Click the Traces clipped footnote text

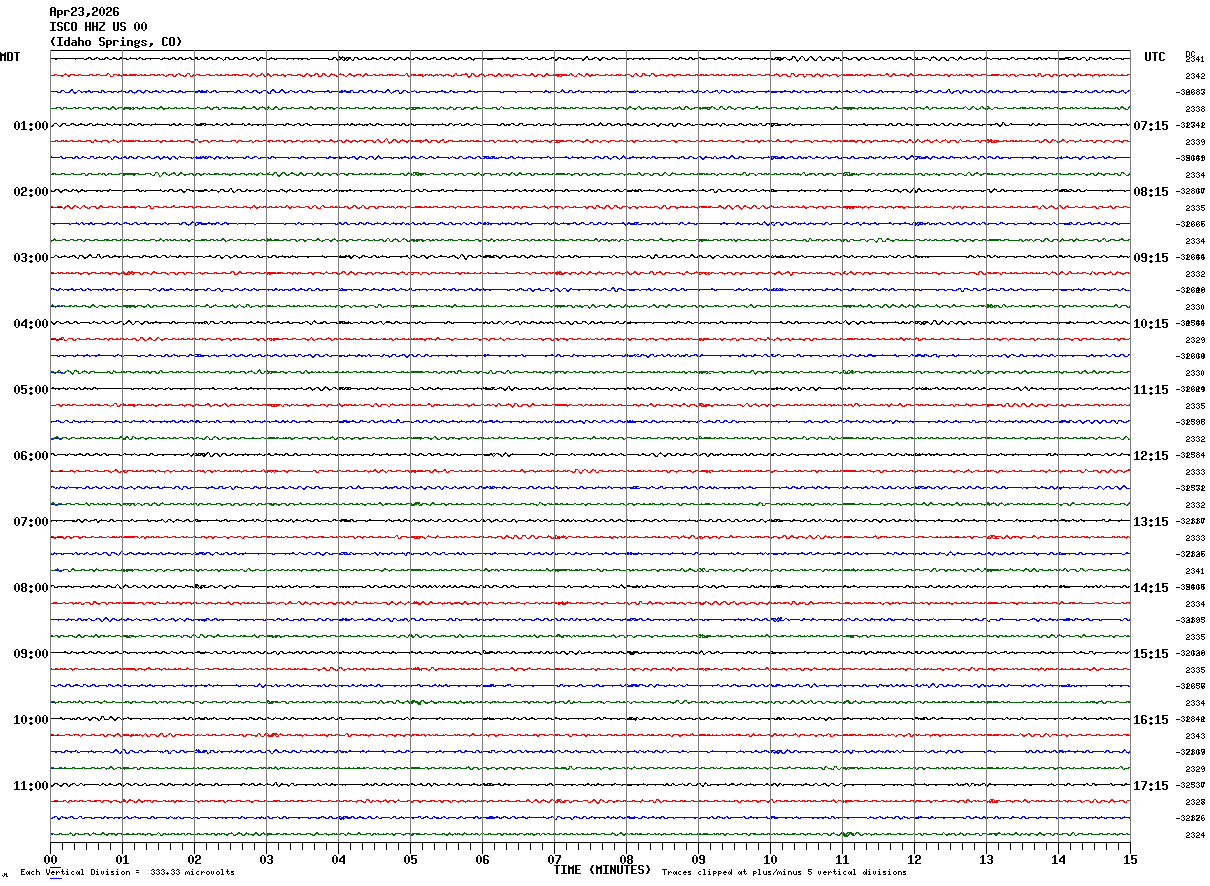pos(784,873)
